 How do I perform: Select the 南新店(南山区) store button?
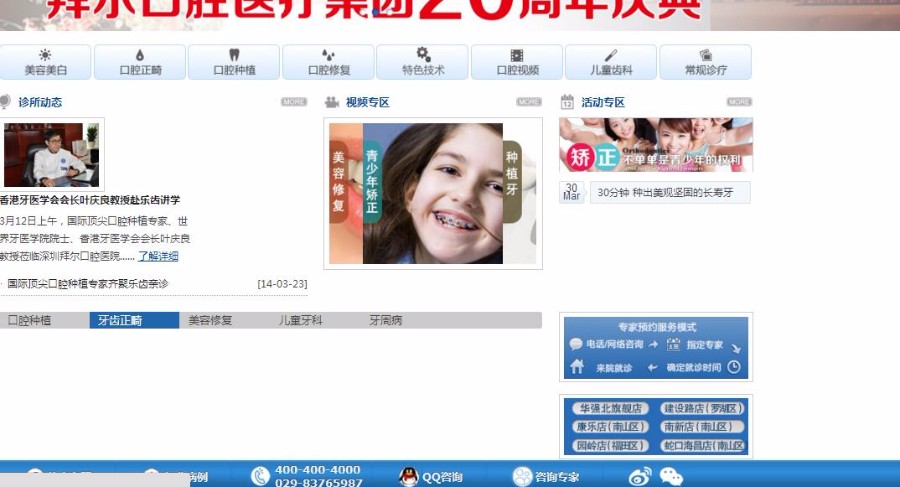[703, 427]
